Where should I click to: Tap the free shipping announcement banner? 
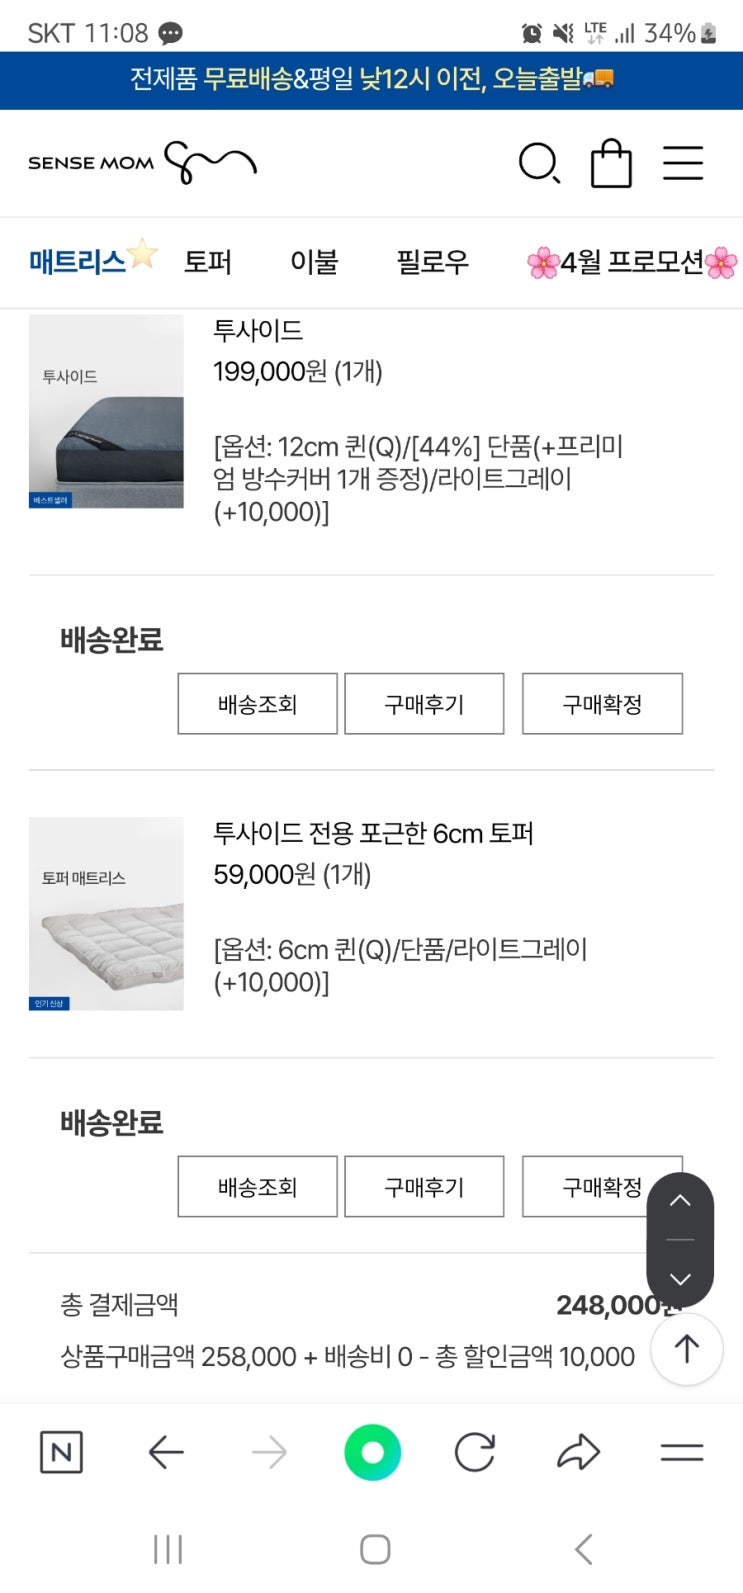coord(371,80)
